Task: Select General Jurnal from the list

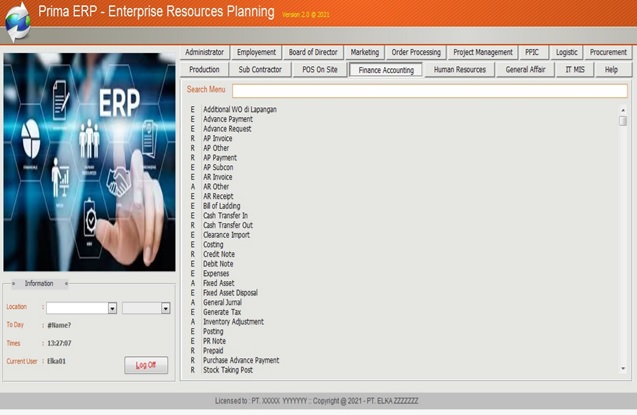Action: pos(224,302)
